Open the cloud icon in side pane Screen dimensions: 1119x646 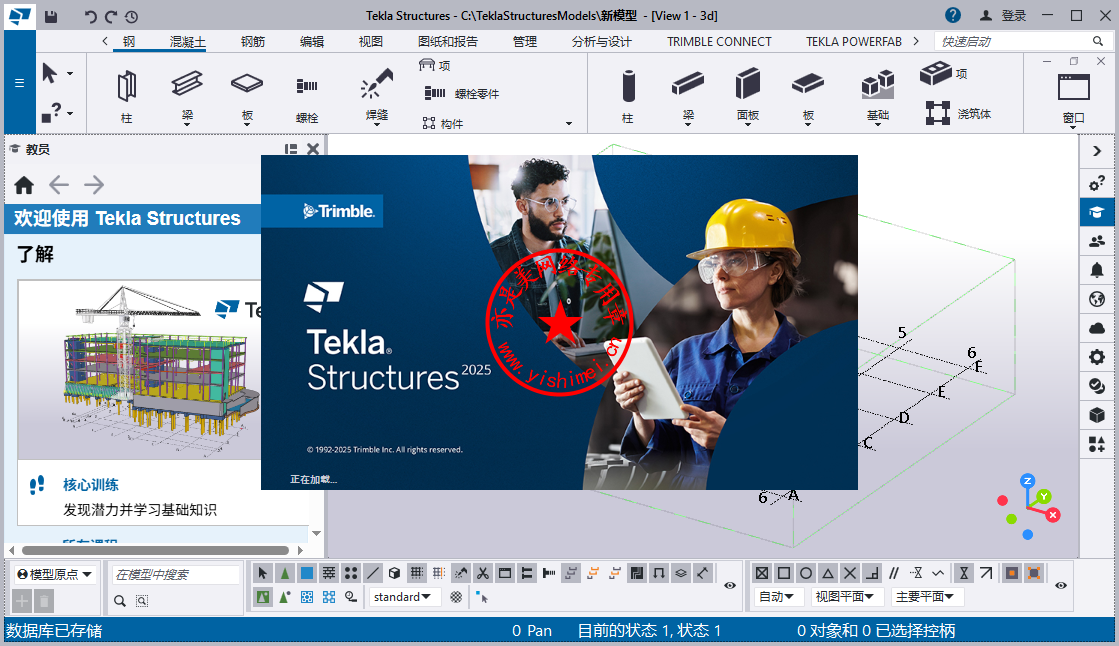click(1097, 328)
